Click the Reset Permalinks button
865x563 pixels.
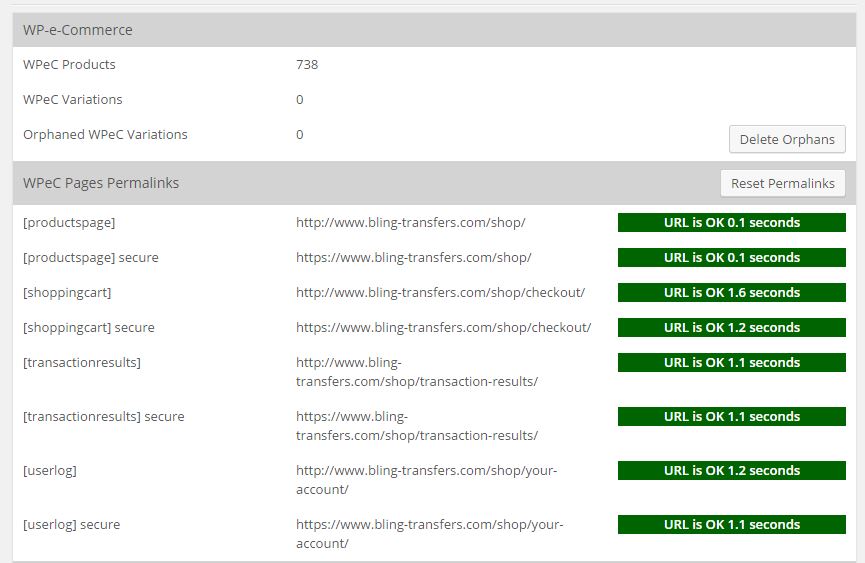click(x=783, y=183)
